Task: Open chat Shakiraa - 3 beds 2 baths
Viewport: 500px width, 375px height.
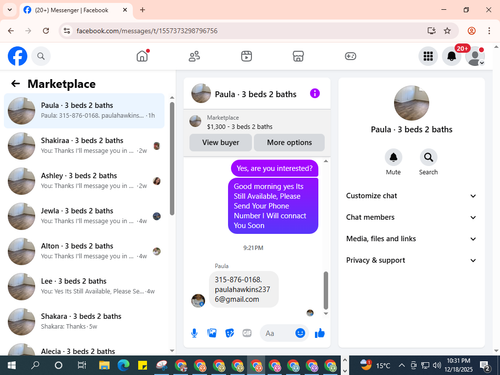Action: (84, 146)
